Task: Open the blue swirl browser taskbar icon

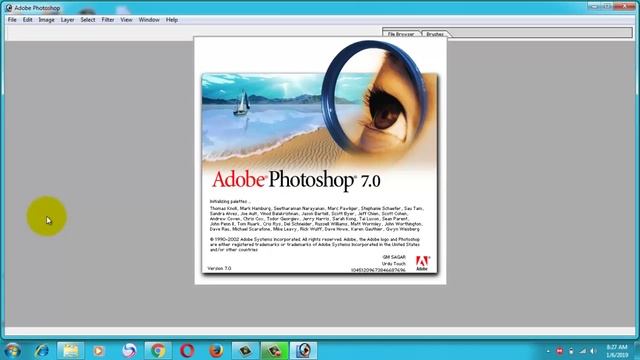Action: (x=129, y=350)
